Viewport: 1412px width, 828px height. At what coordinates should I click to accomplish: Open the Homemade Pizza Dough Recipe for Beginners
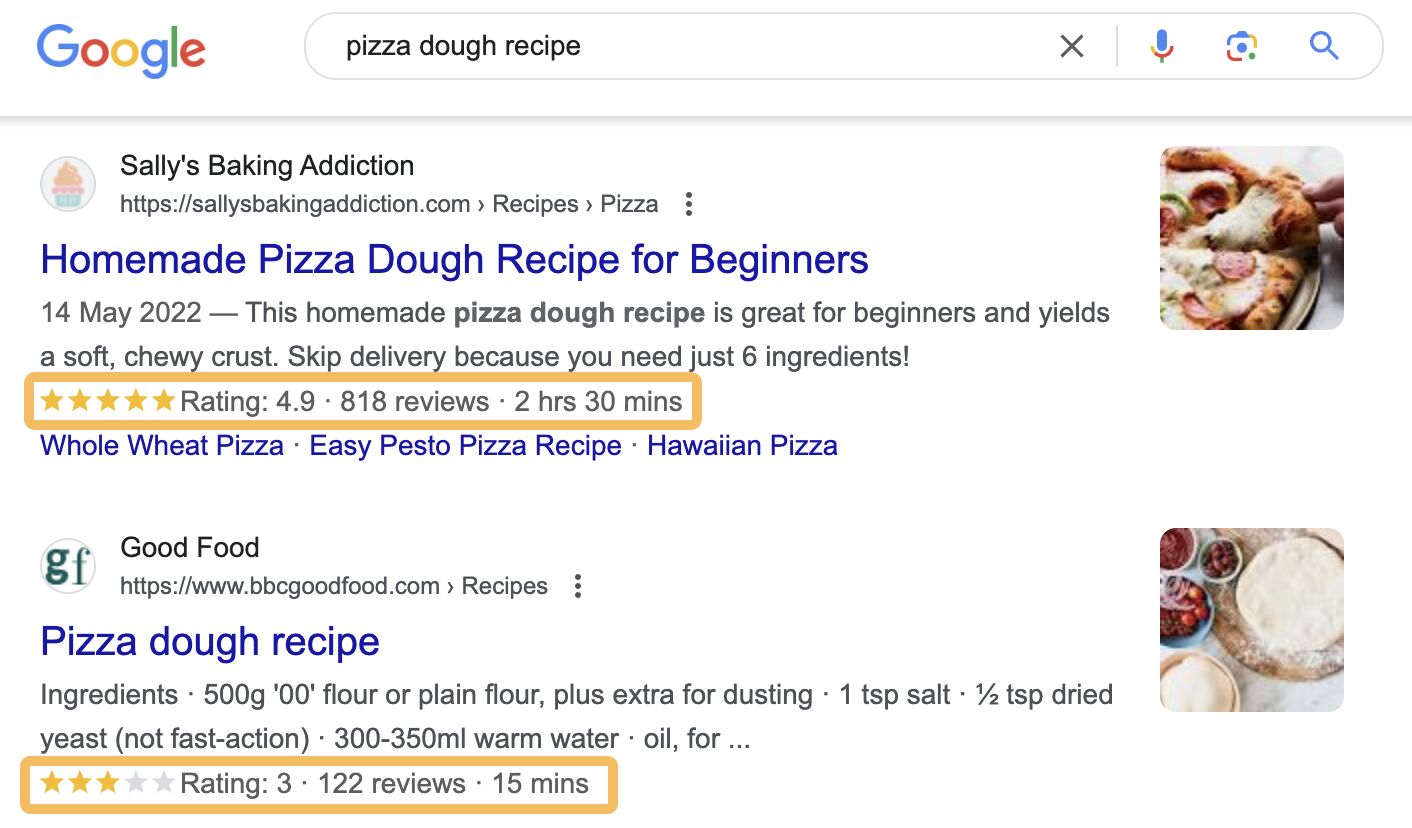[x=453, y=259]
